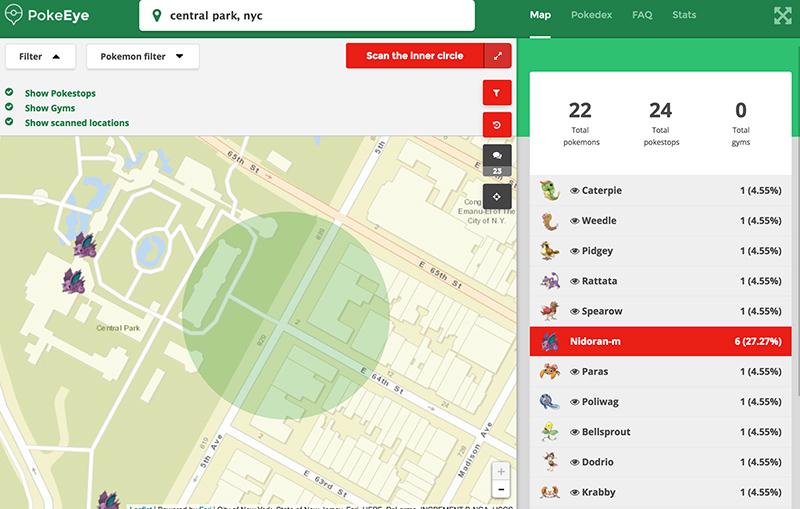This screenshot has width=800, height=509.
Task: Open the Pokedex tab
Action: pos(591,15)
